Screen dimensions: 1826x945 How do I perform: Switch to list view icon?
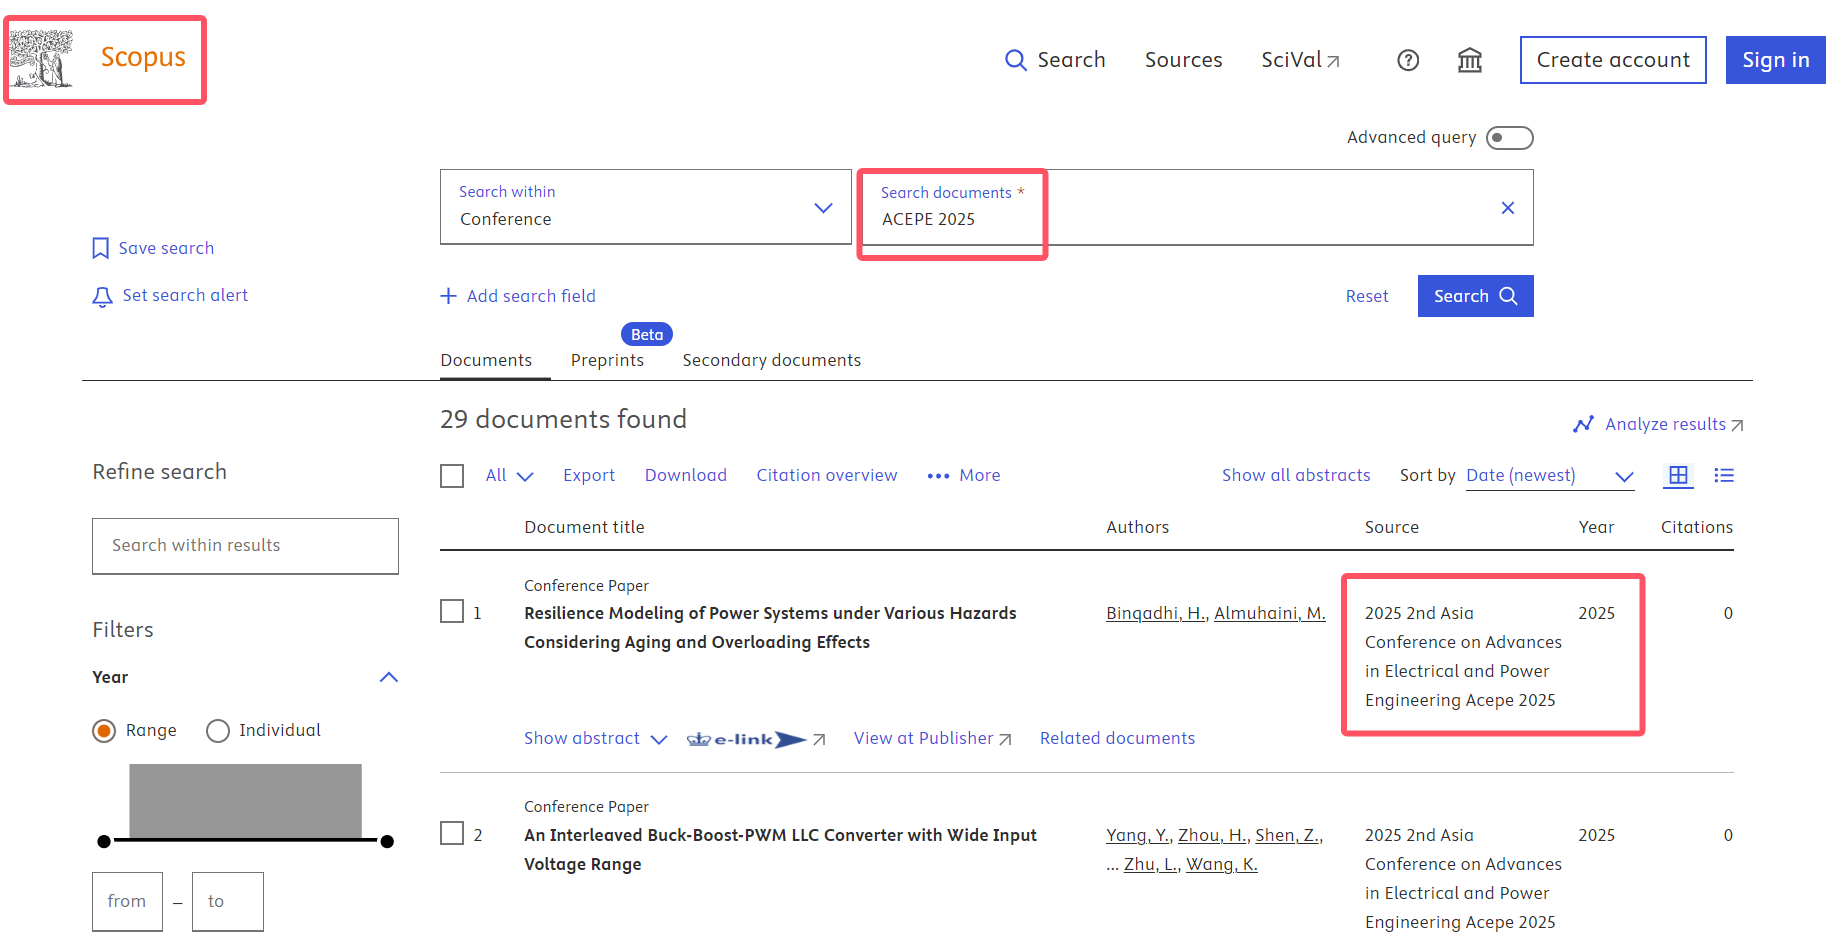(1724, 476)
